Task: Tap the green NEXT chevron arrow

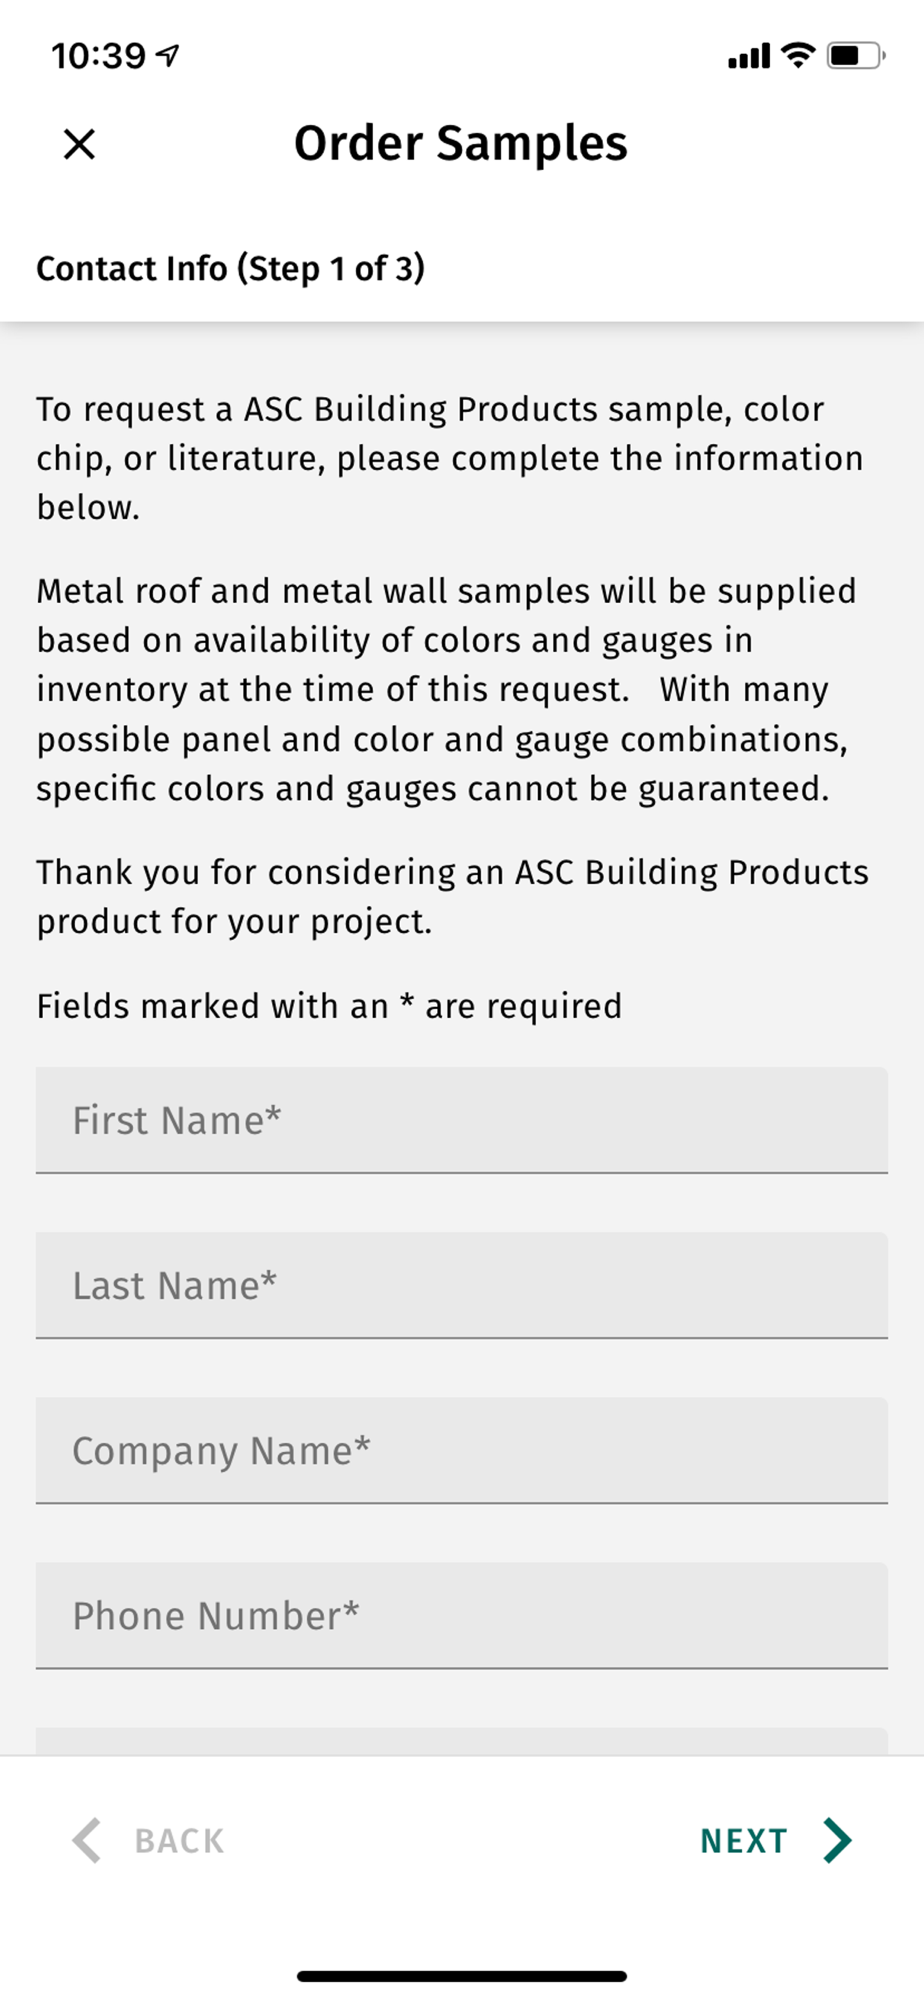Action: (x=837, y=1840)
